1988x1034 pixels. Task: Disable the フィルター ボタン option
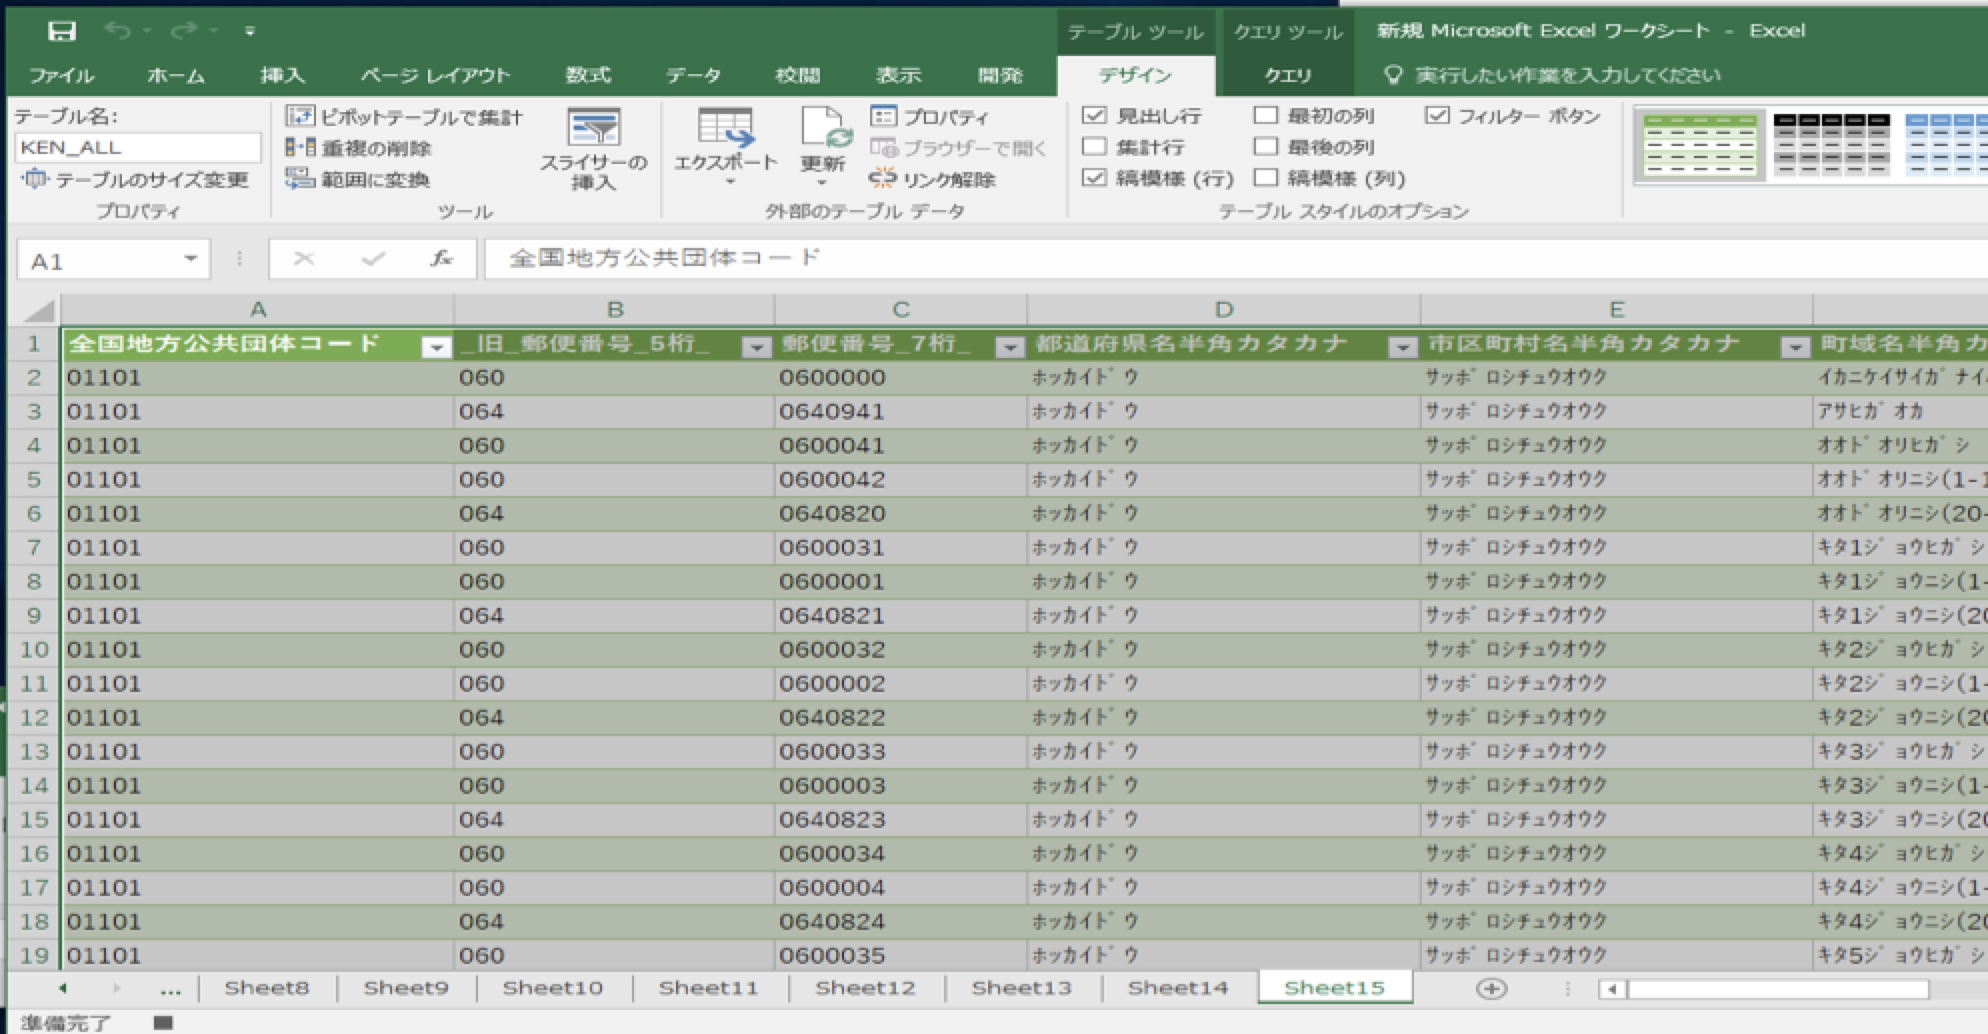pyautogui.click(x=1439, y=116)
